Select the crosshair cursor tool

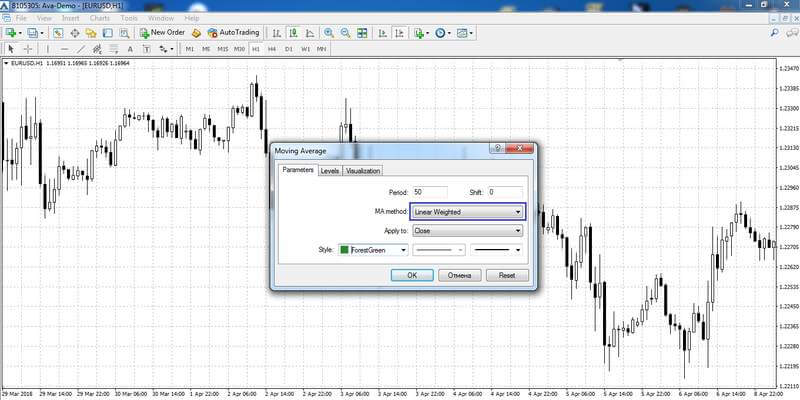[28, 49]
